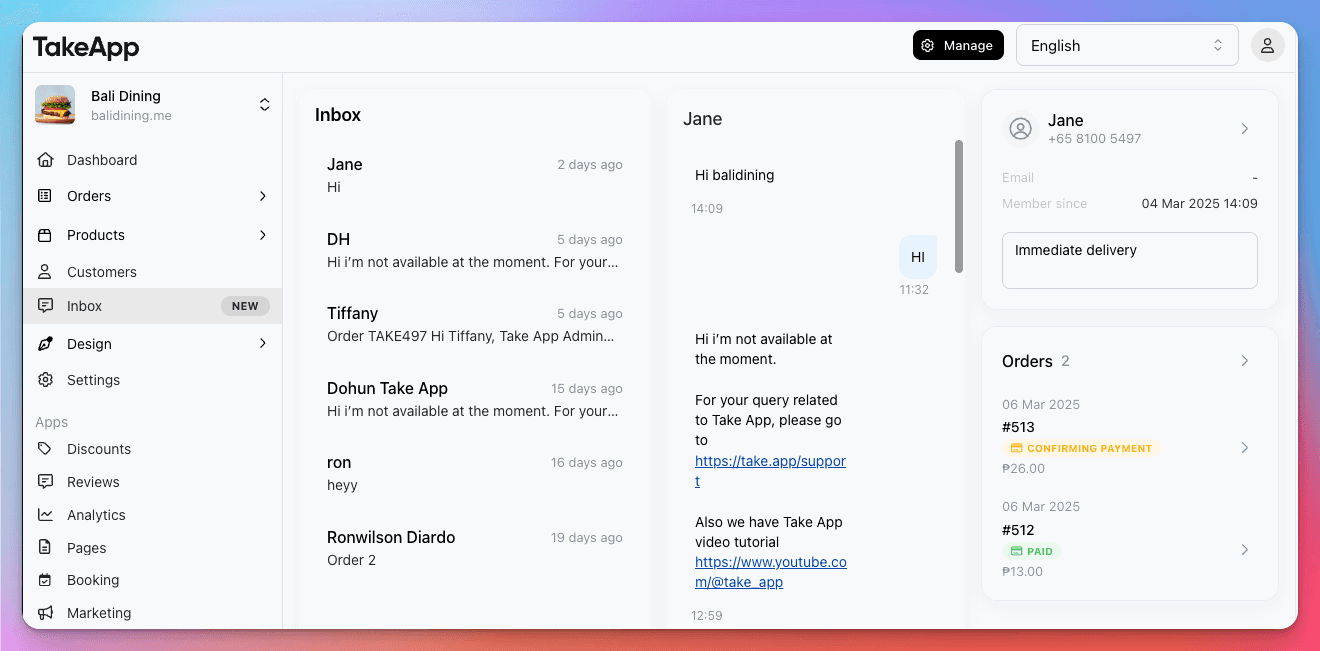Open Tiffany's conversation
This screenshot has width=1320, height=651.
point(475,324)
